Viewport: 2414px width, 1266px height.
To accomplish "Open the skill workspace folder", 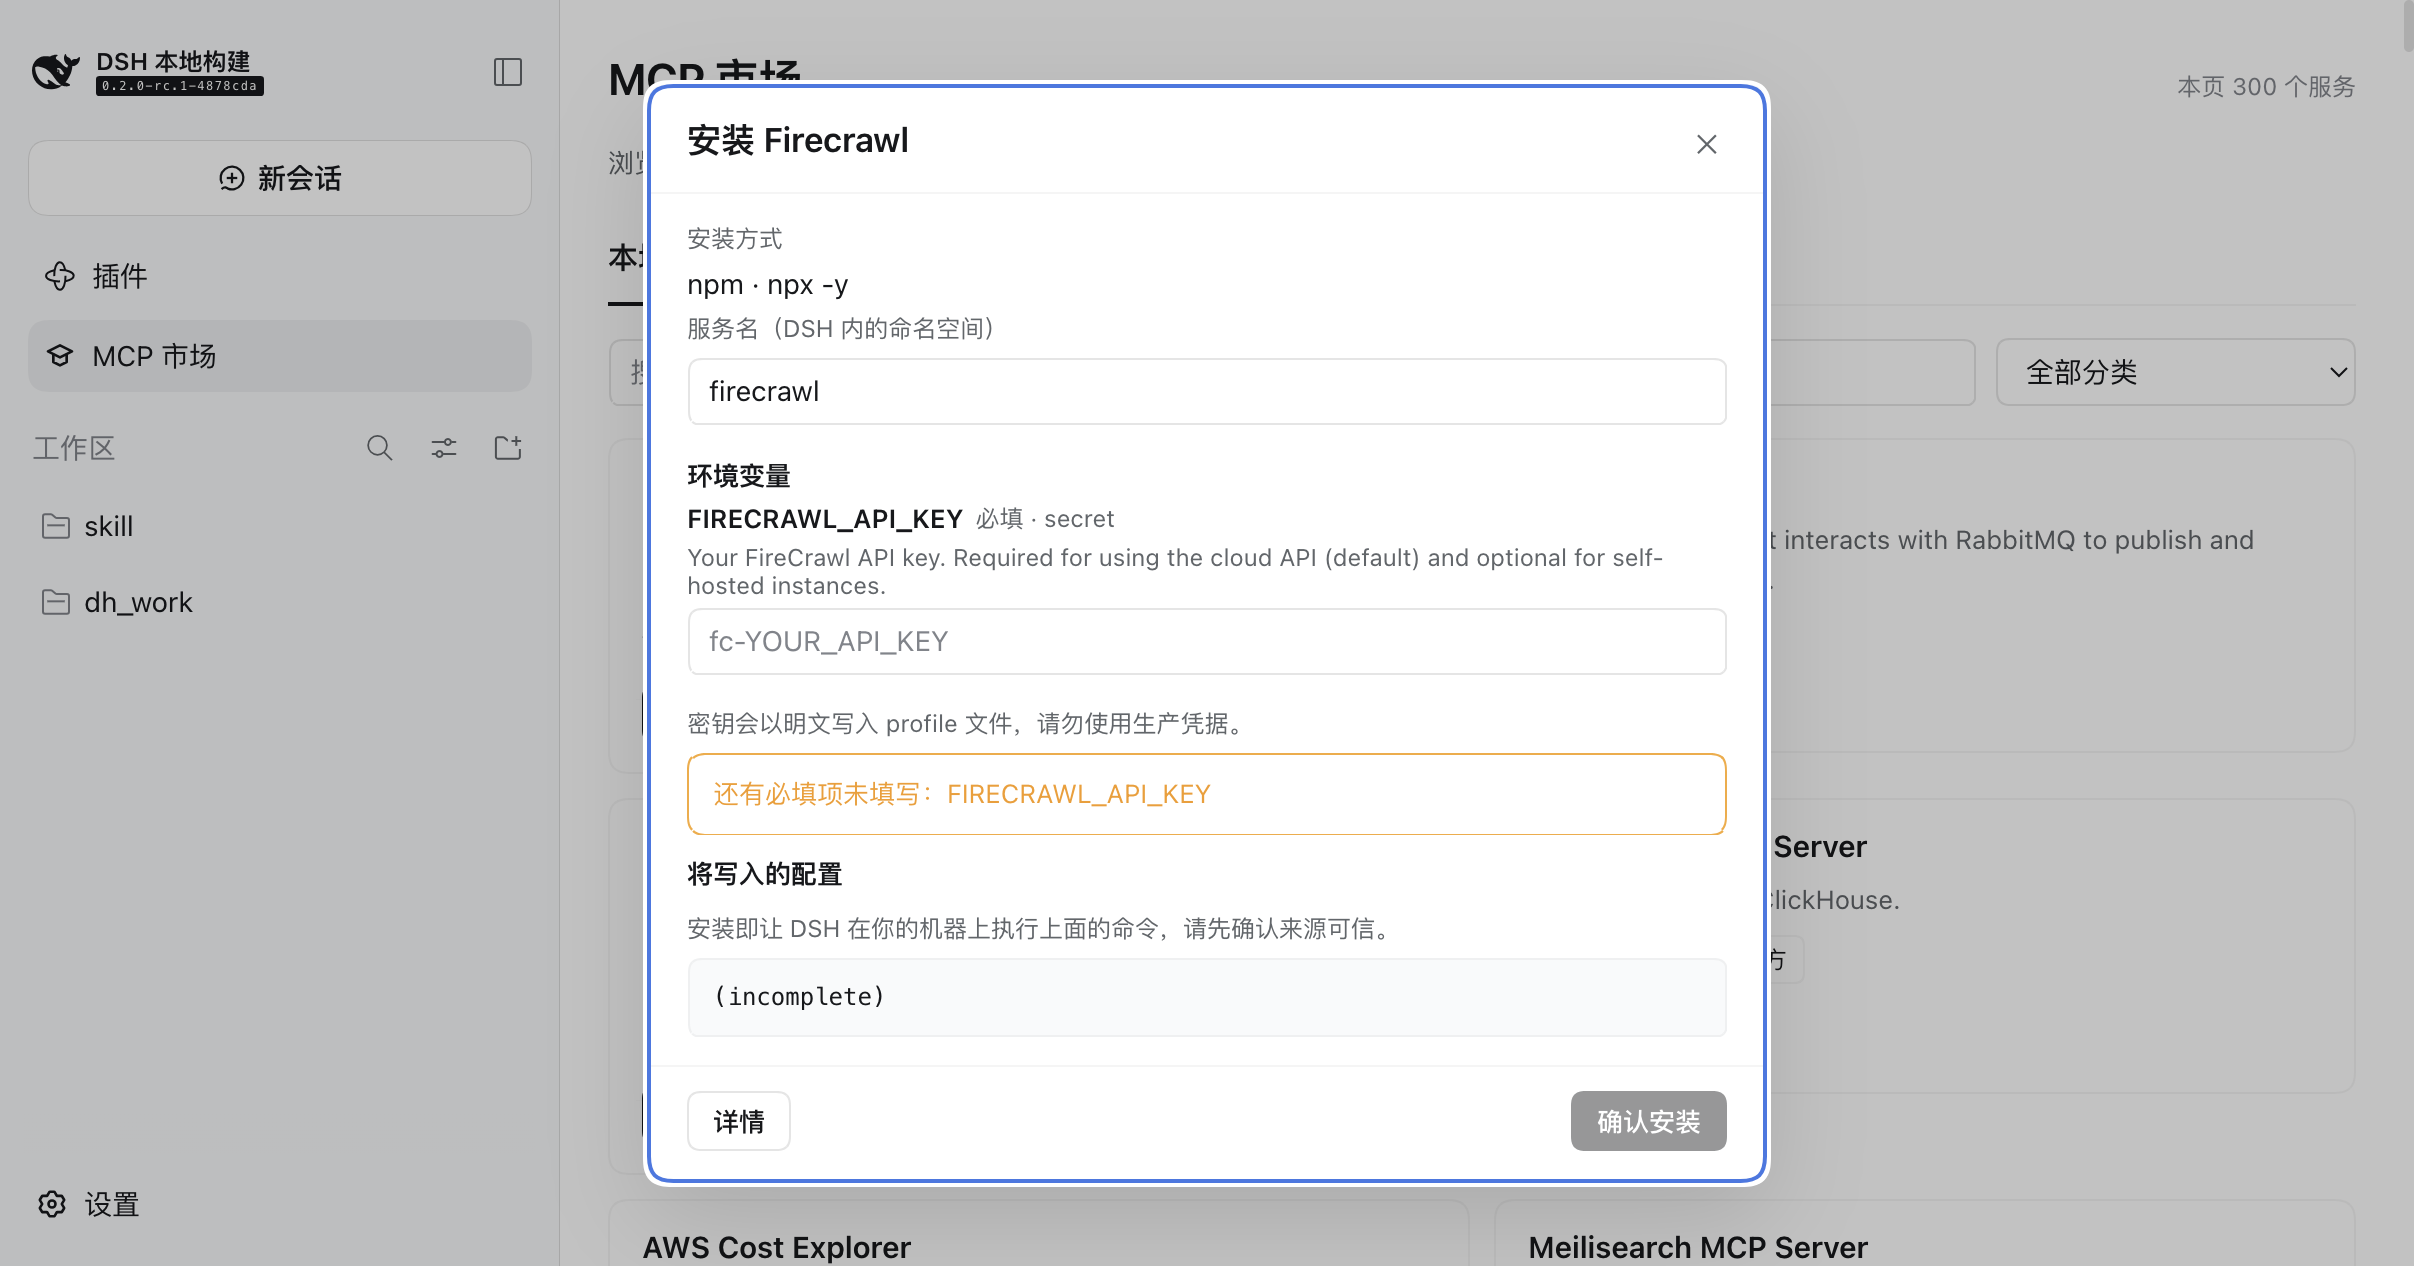I will coord(280,526).
